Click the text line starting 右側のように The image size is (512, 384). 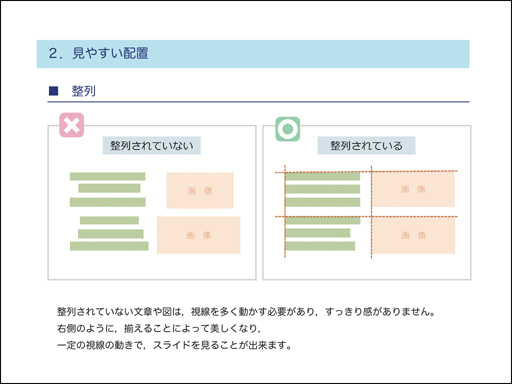pyautogui.click(x=159, y=329)
